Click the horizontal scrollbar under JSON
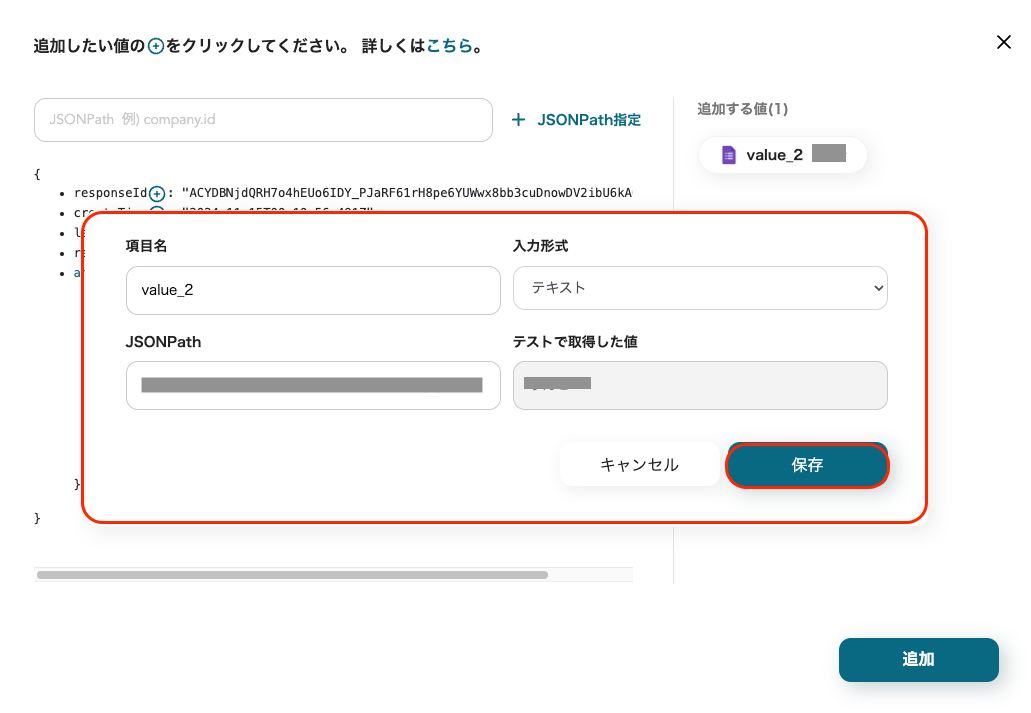The image size is (1031, 713). [x=292, y=575]
